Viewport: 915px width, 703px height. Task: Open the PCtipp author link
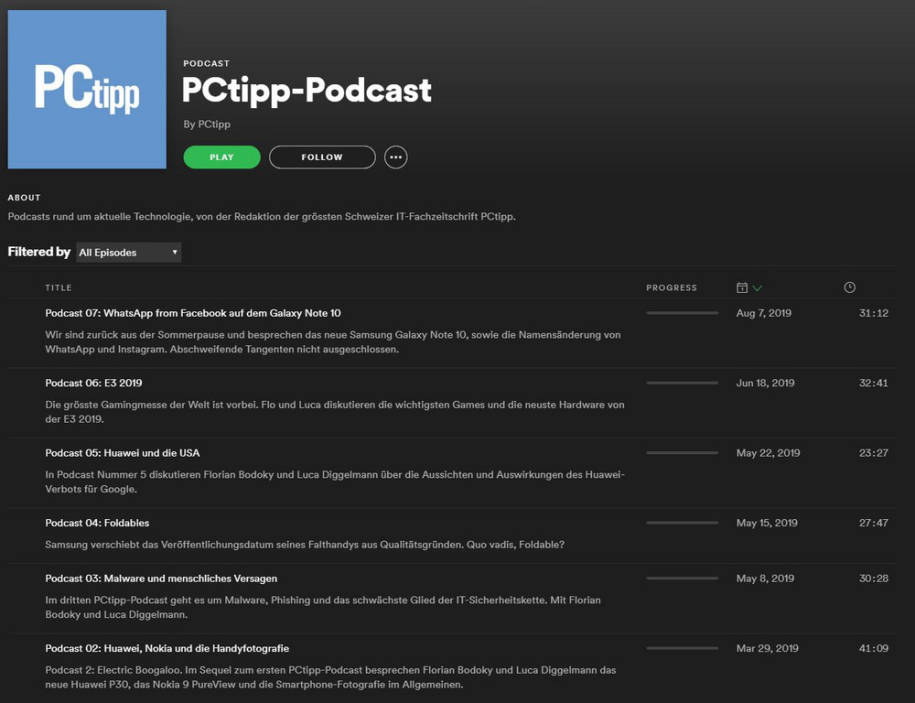[x=214, y=124]
